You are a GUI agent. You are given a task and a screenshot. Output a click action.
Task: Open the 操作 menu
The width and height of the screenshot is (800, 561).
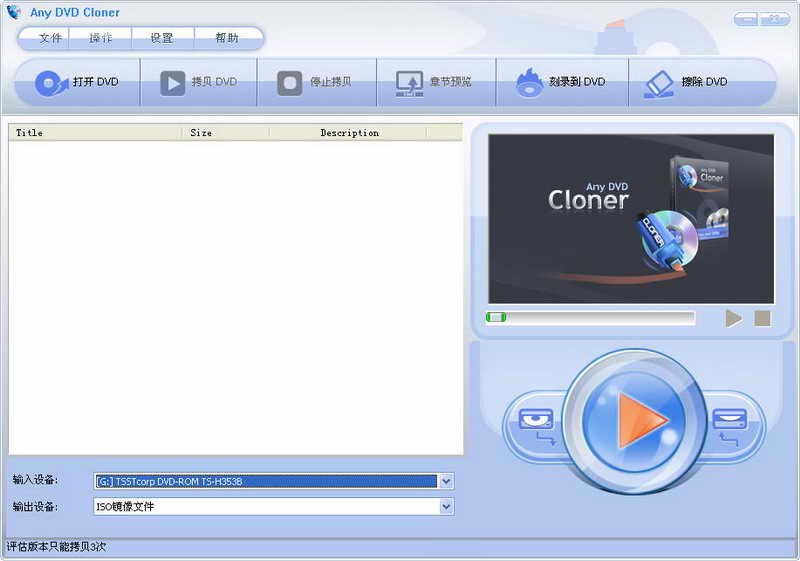(100, 38)
